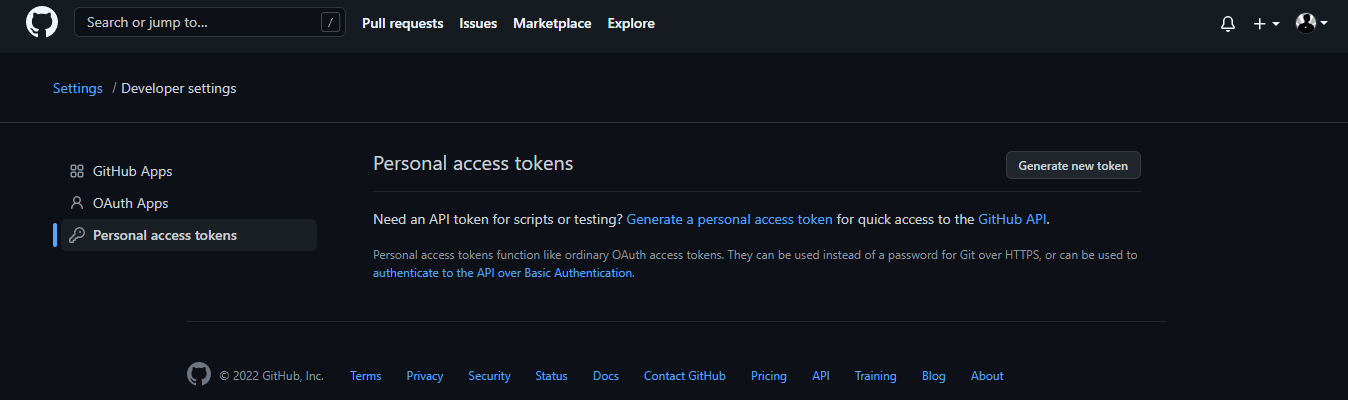This screenshot has width=1348, height=400.
Task: Open Issues in the top navigation
Action: click(478, 23)
